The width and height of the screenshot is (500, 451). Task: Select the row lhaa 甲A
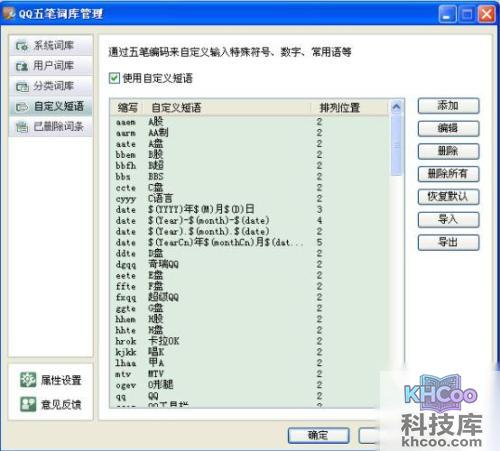[x=250, y=363]
